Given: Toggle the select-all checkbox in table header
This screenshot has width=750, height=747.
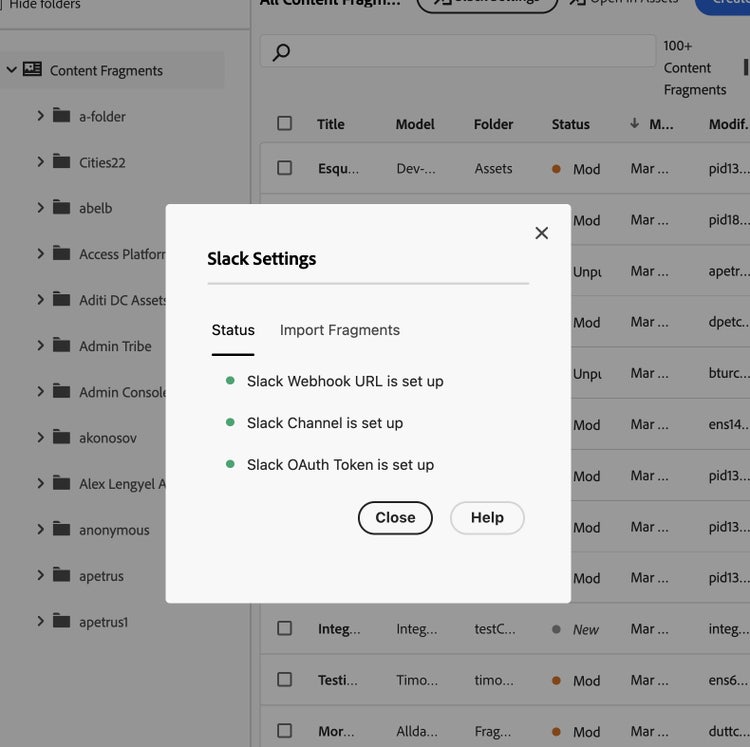Looking at the screenshot, I should [285, 124].
